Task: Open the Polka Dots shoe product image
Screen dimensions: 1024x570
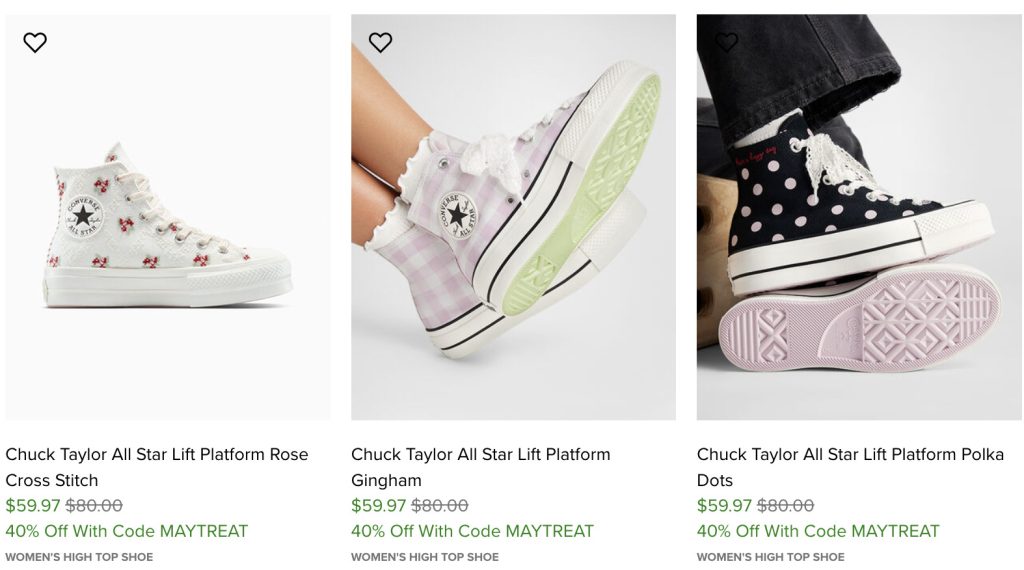Action: pyautogui.click(x=858, y=230)
